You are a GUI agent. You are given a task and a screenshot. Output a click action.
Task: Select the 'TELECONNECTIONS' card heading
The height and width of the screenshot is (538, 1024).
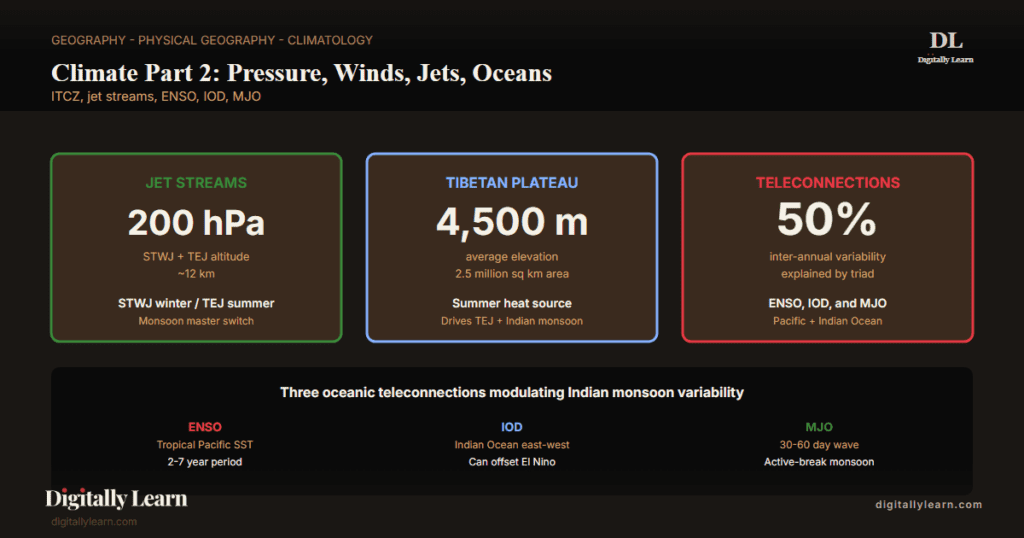(827, 183)
